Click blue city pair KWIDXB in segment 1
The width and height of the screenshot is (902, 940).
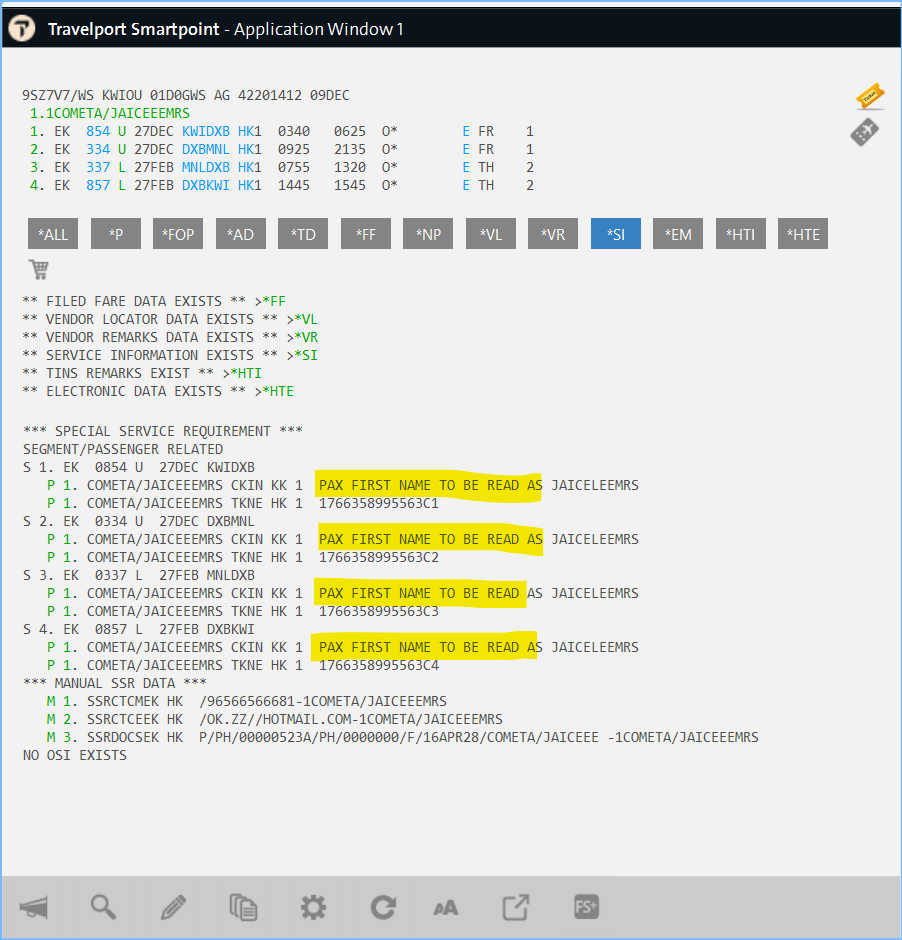[x=206, y=131]
